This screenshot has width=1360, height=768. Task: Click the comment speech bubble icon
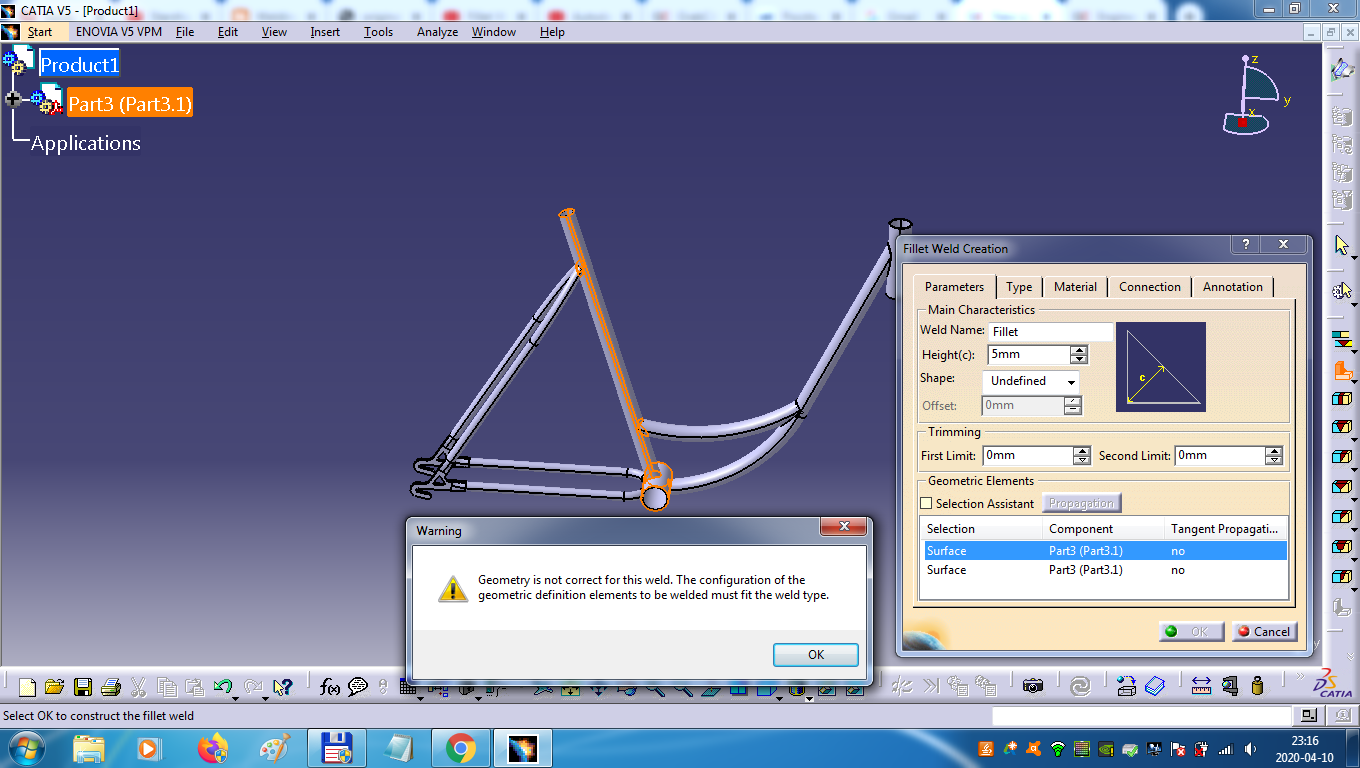(x=358, y=686)
